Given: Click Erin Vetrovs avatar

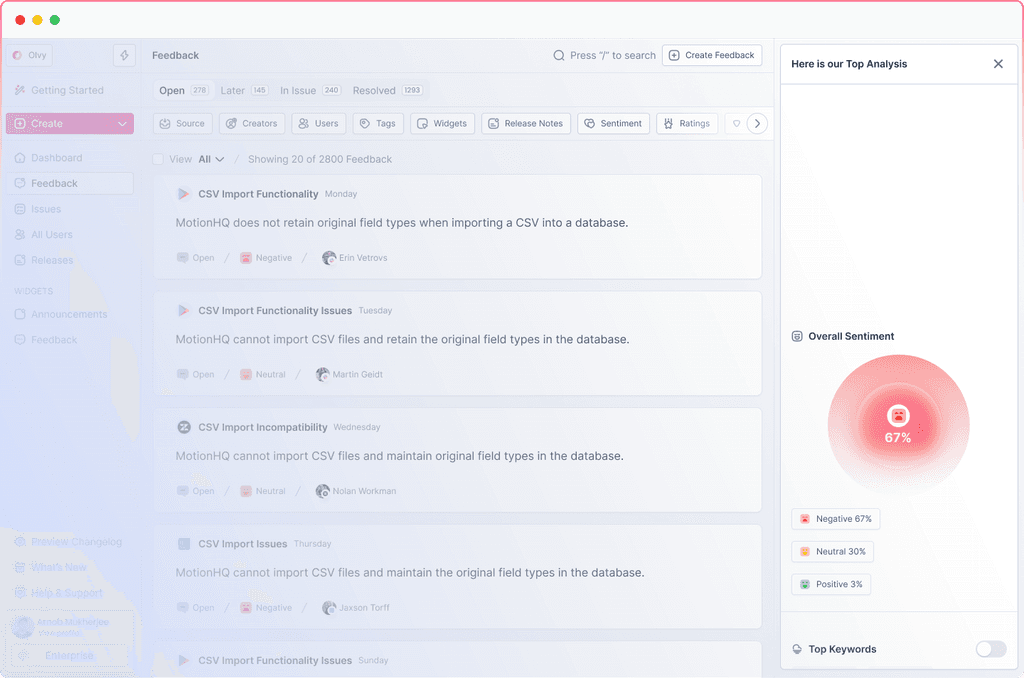Looking at the screenshot, I should click(329, 258).
